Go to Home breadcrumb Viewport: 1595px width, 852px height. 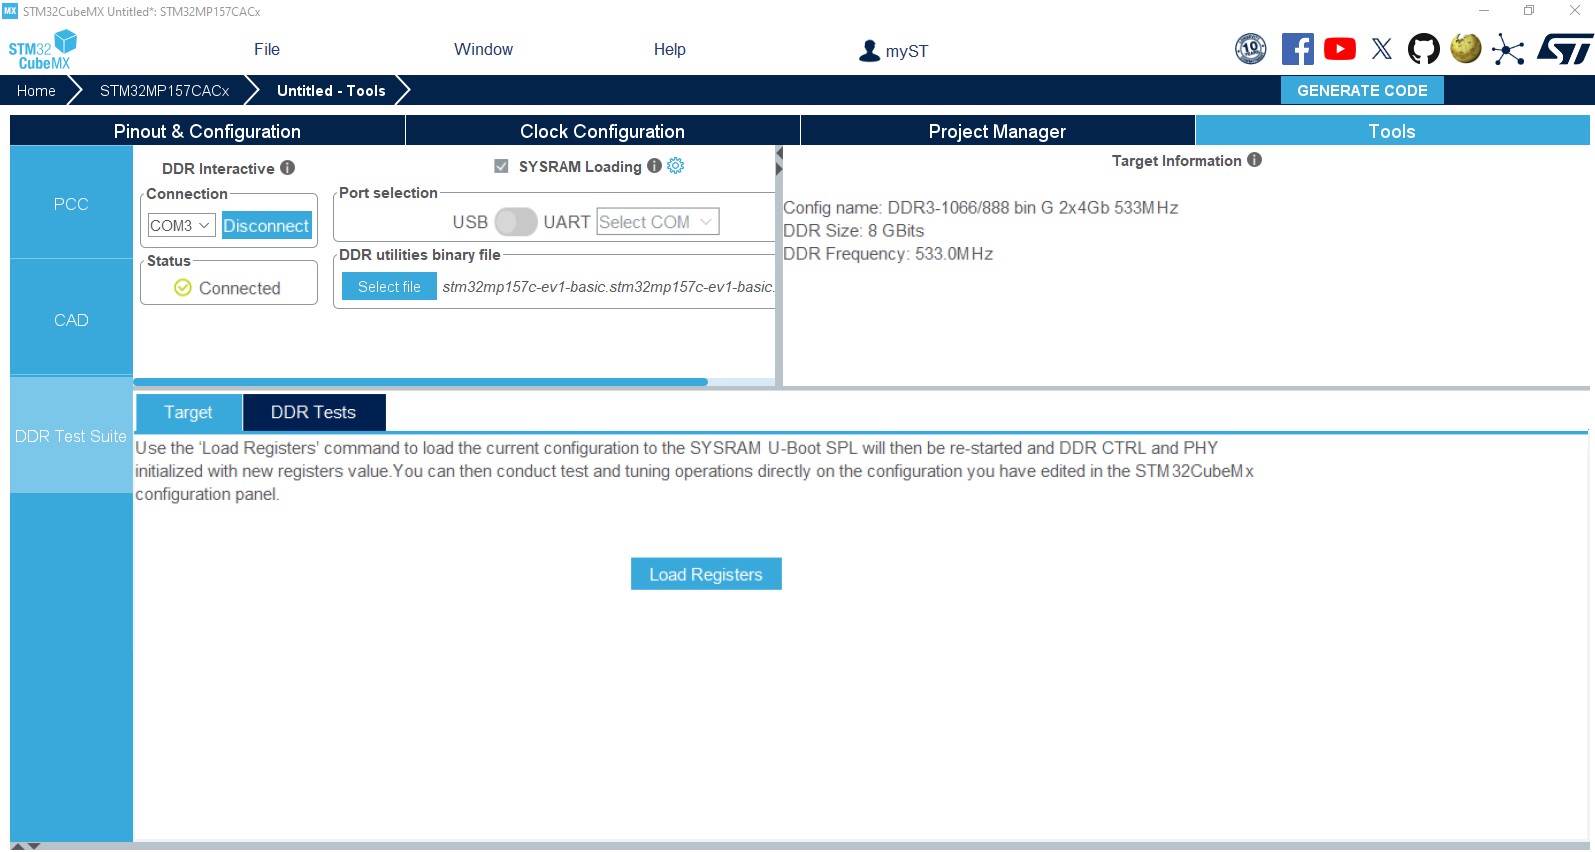pyautogui.click(x=36, y=91)
